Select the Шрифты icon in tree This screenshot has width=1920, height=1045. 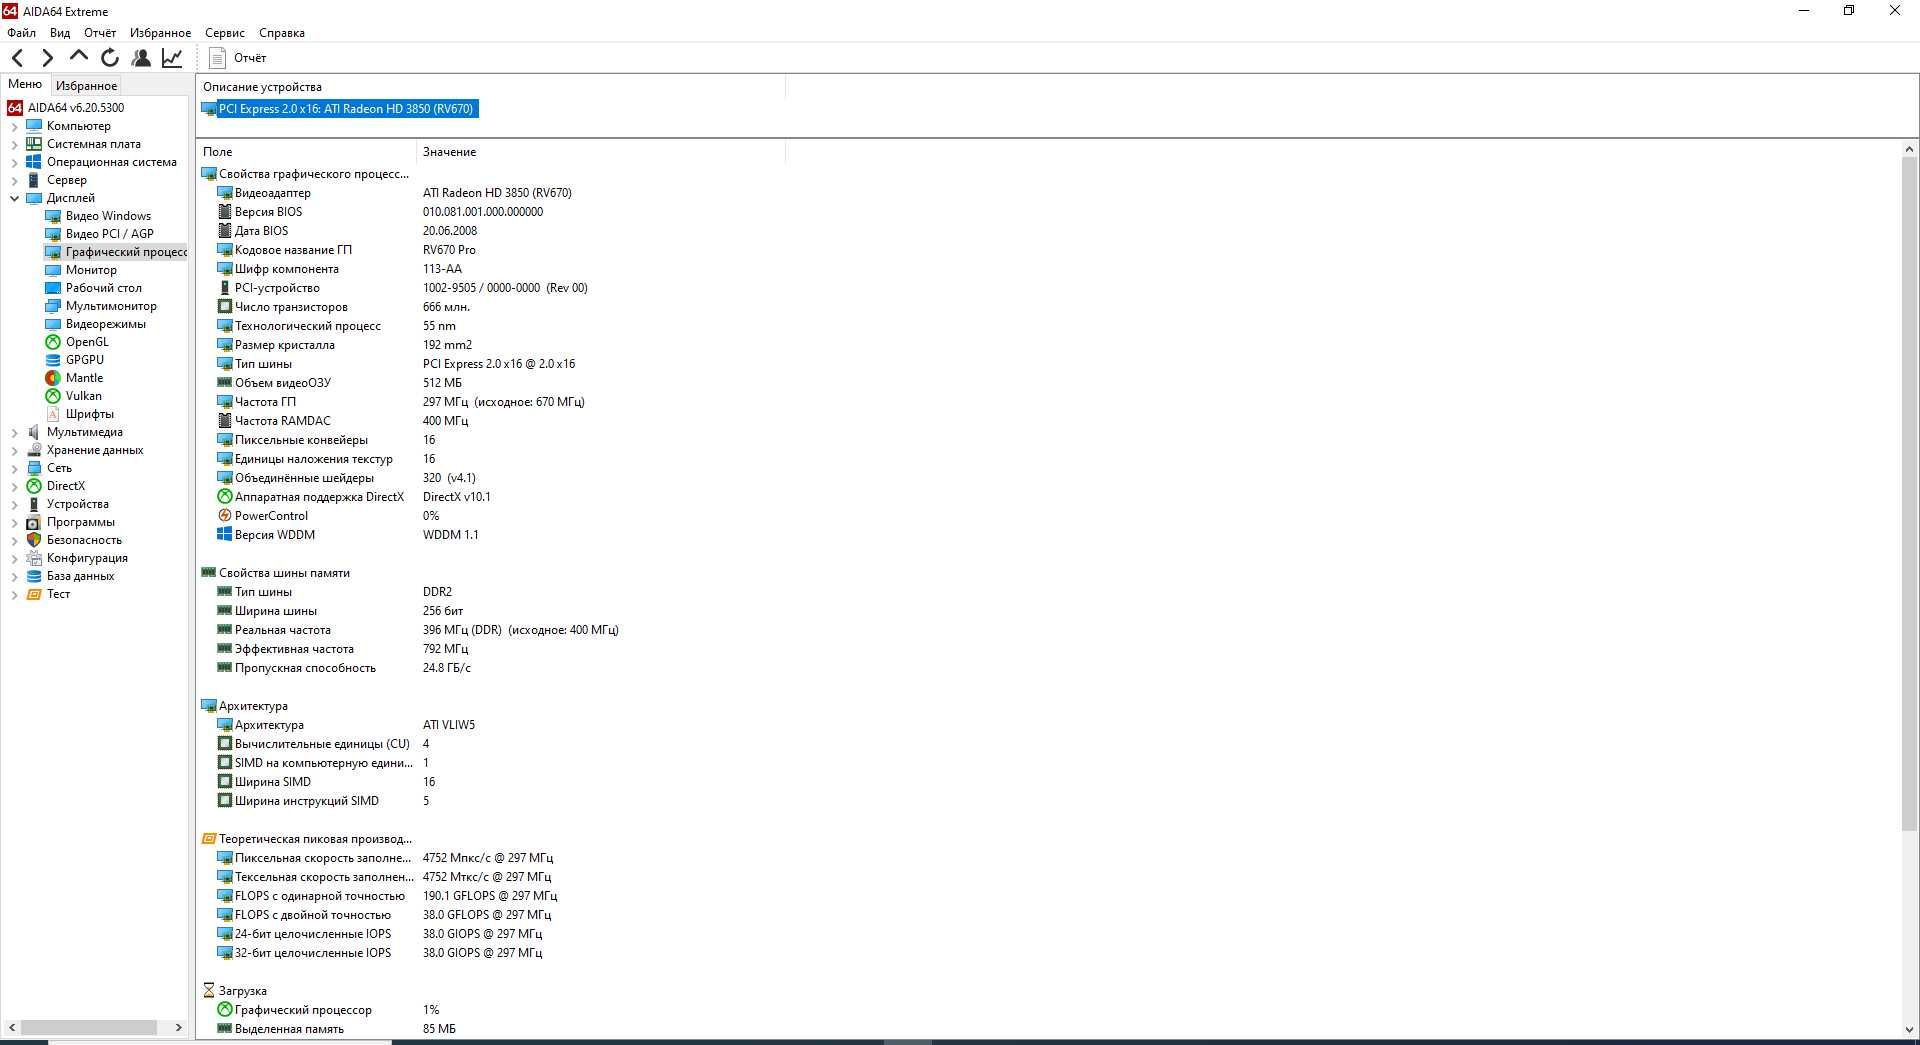point(53,414)
